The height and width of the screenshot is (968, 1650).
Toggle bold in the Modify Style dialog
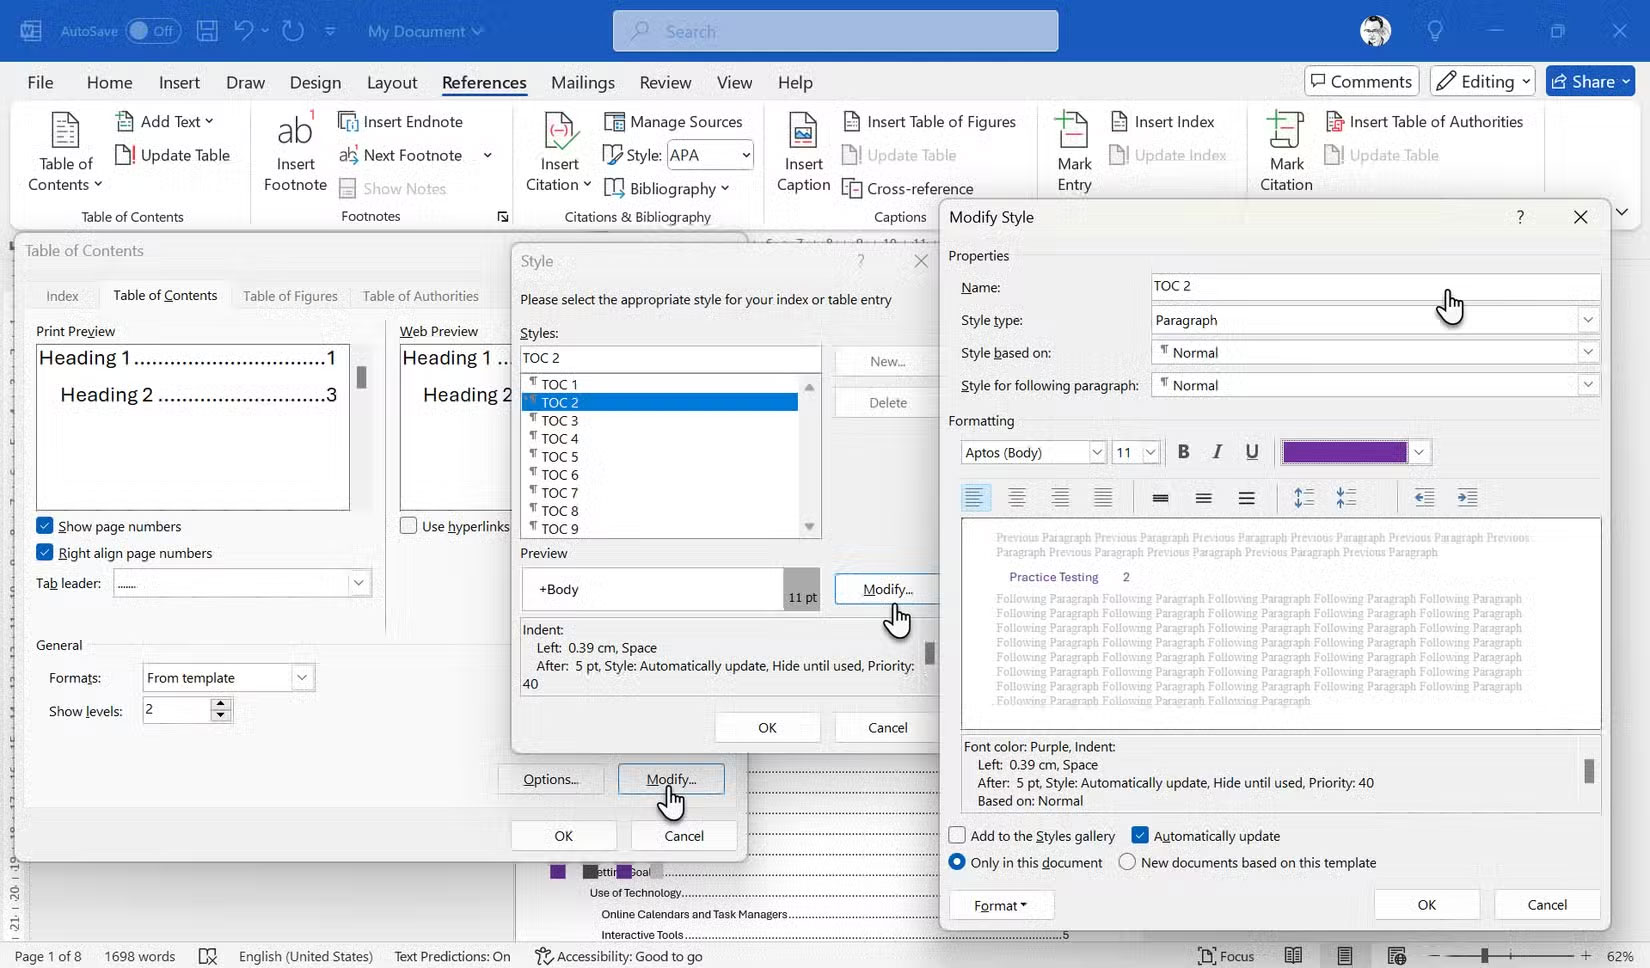pos(1183,452)
